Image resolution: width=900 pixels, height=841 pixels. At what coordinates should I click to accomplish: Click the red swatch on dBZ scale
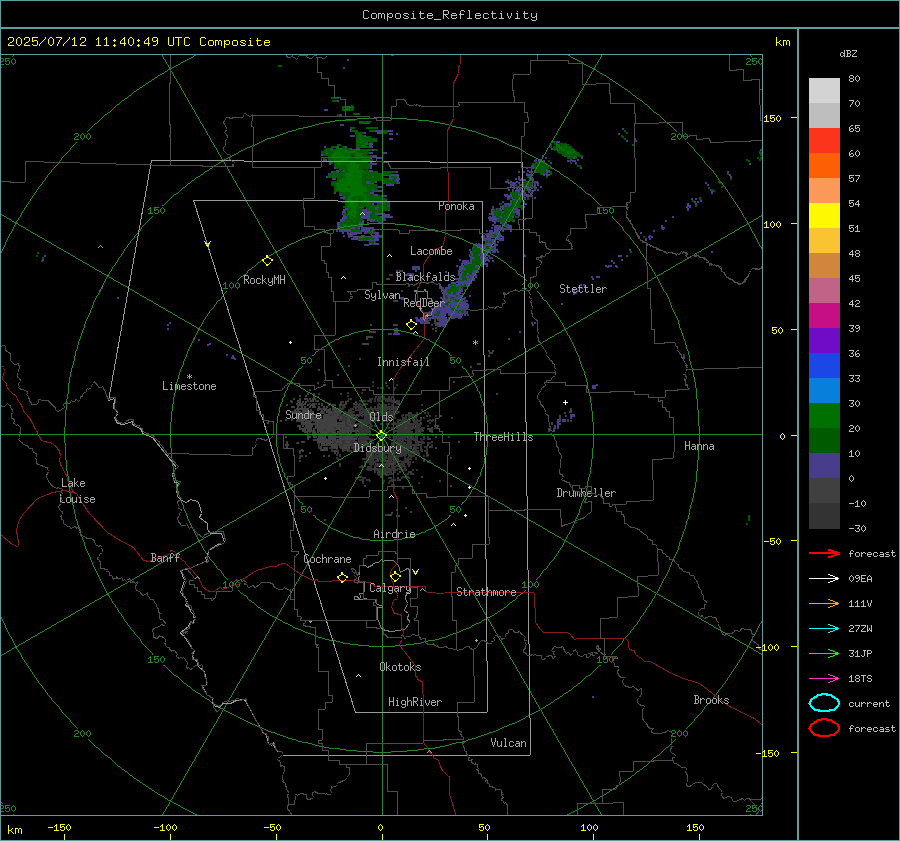pos(824,141)
